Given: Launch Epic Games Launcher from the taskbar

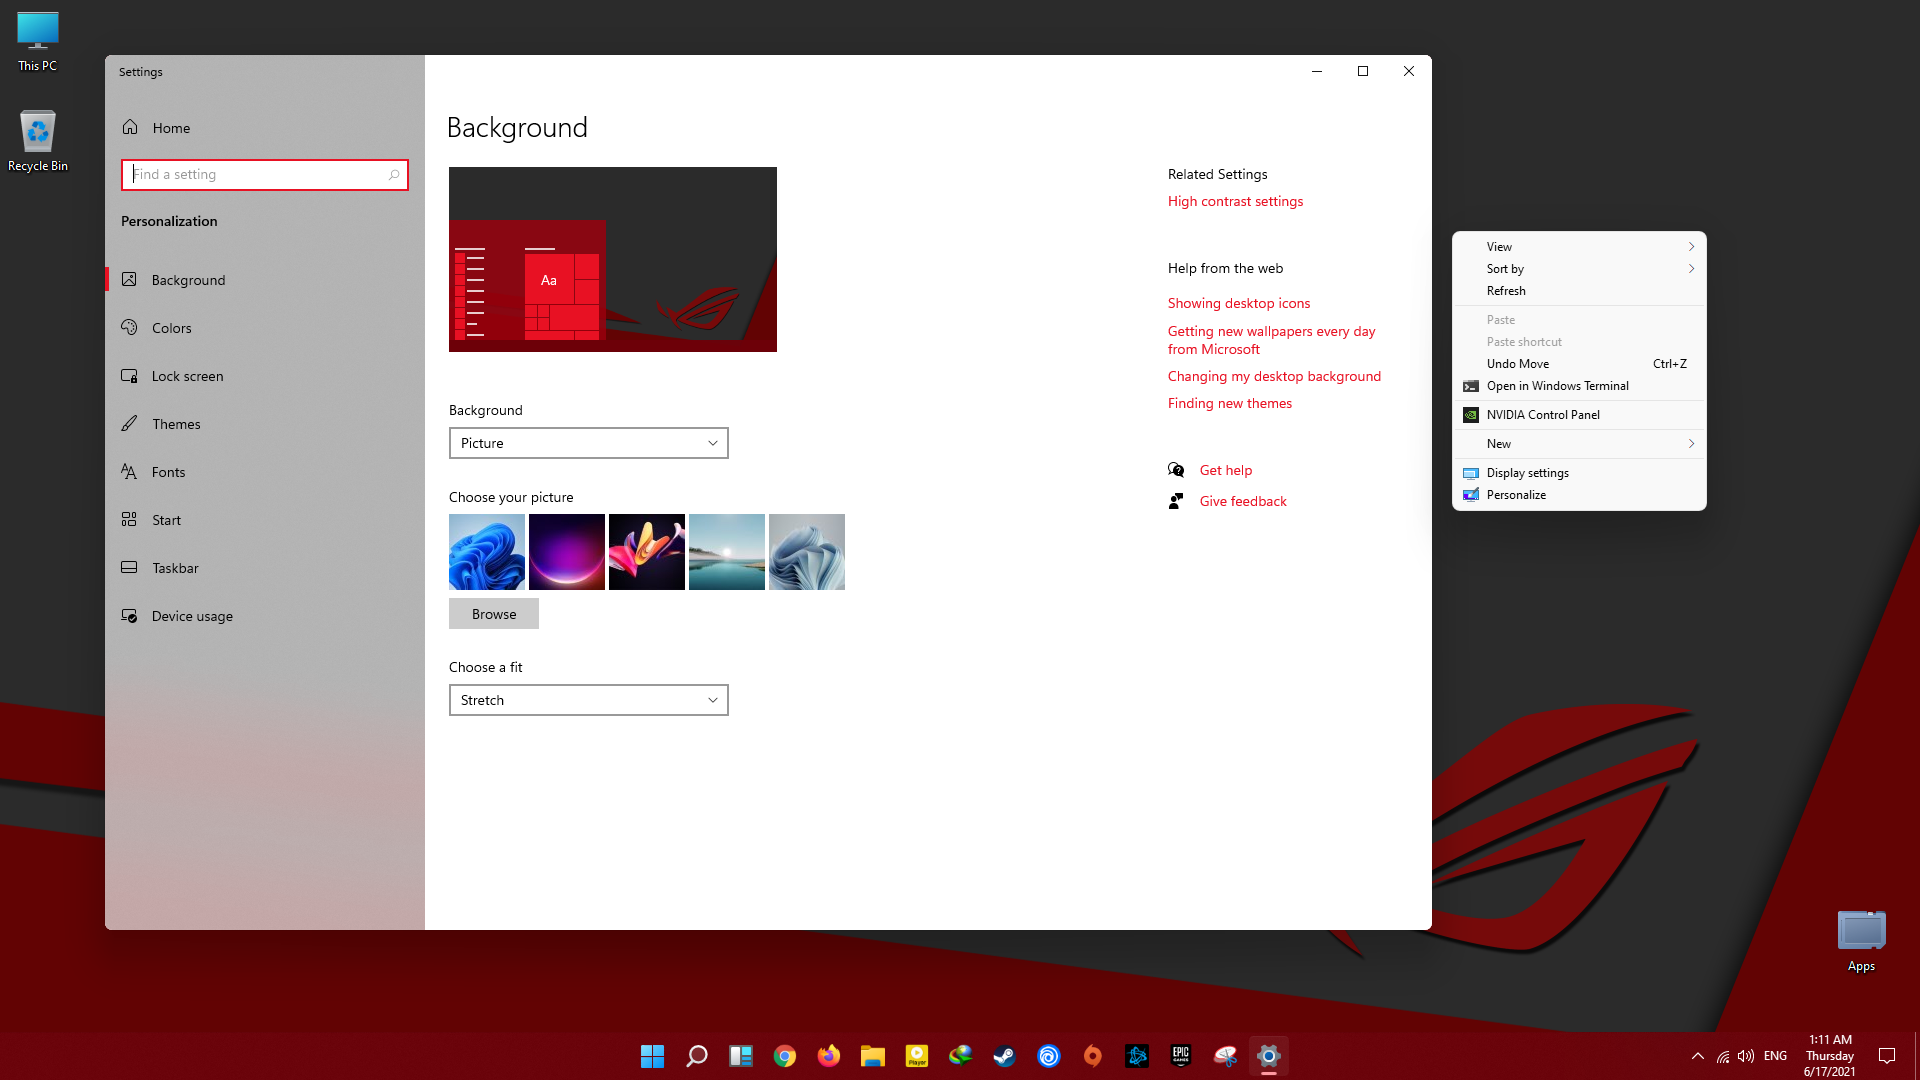Looking at the screenshot, I should pyautogui.click(x=1181, y=1056).
